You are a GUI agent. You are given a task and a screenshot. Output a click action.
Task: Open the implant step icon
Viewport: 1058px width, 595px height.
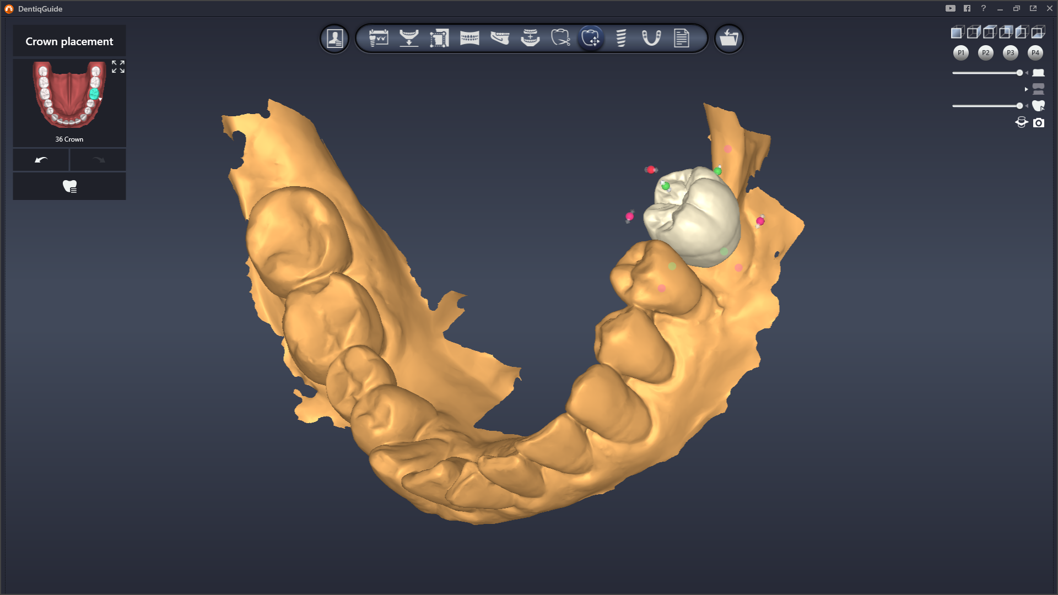(x=621, y=39)
